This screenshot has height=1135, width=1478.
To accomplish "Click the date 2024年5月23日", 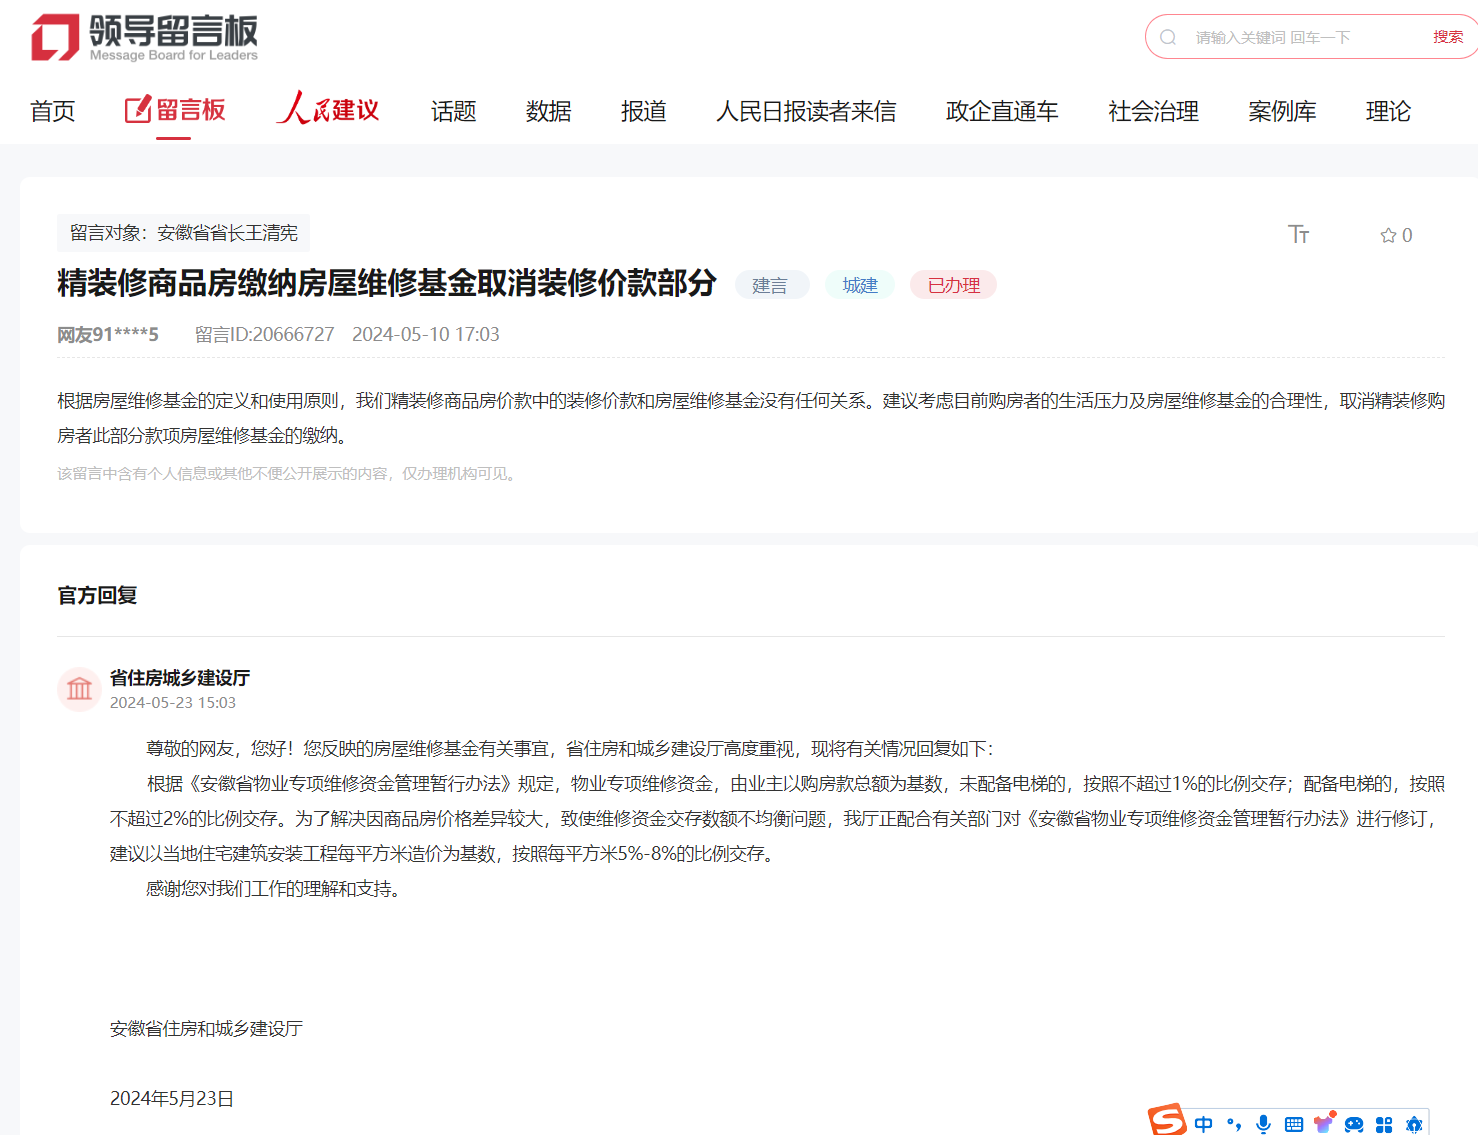I will 172,1098.
